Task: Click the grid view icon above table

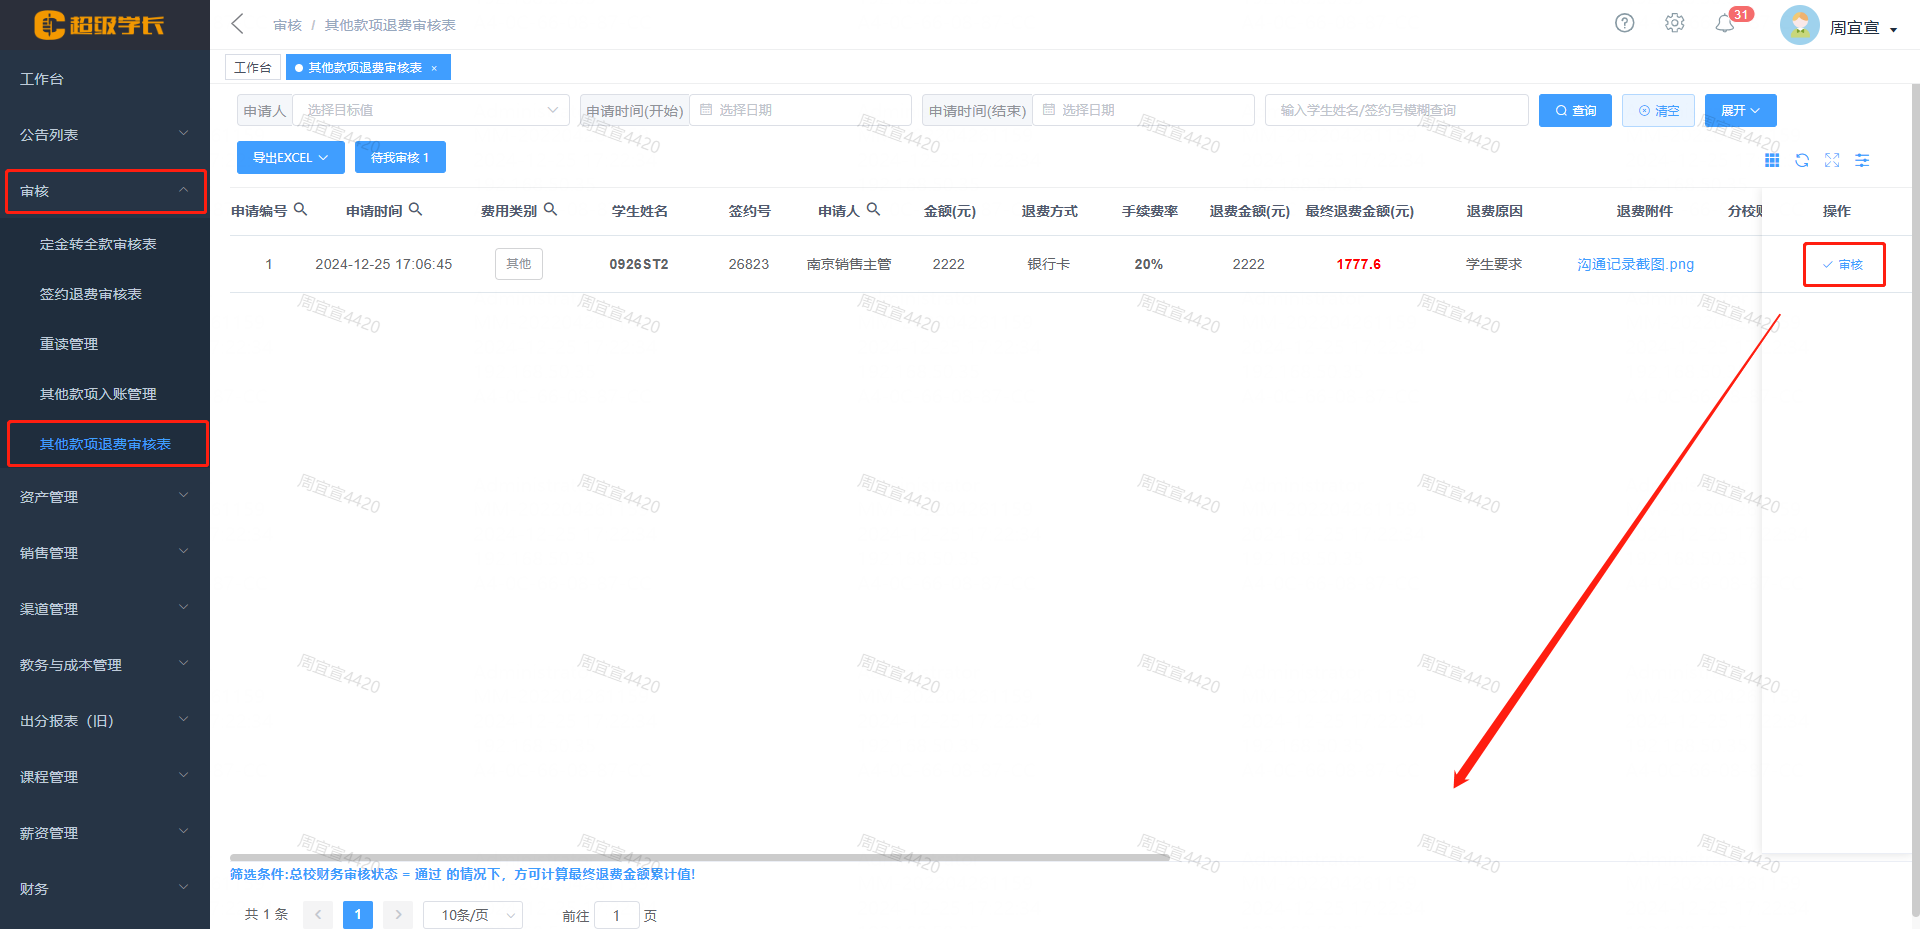Action: [1772, 160]
